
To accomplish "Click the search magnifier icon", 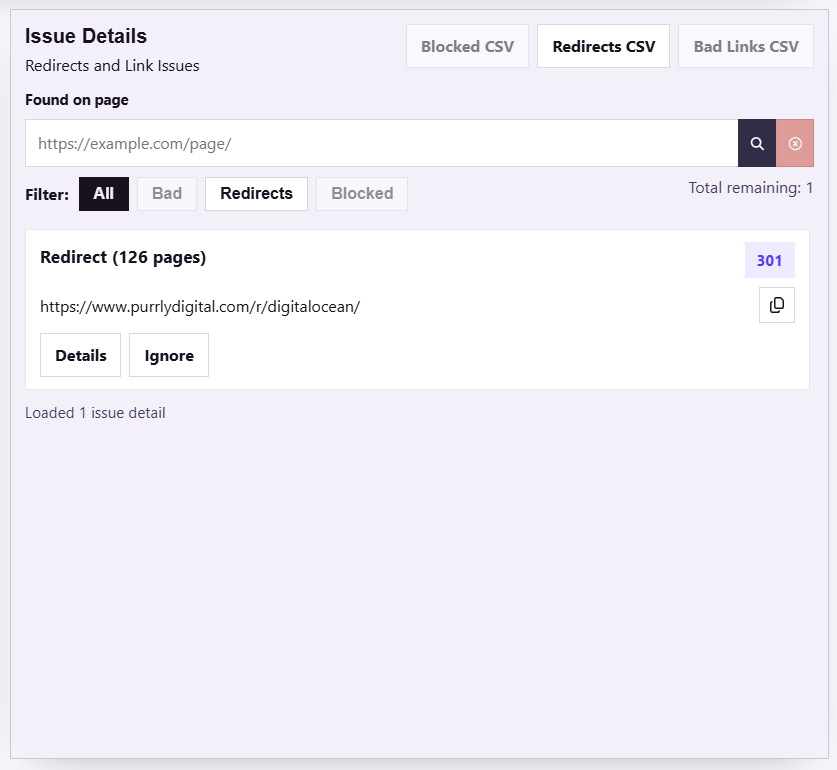I will pyautogui.click(x=756, y=143).
